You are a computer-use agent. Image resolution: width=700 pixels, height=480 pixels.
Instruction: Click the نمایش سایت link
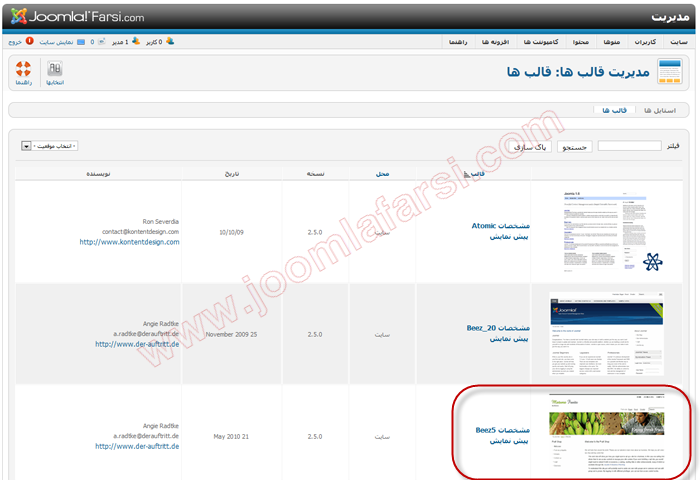pos(56,42)
